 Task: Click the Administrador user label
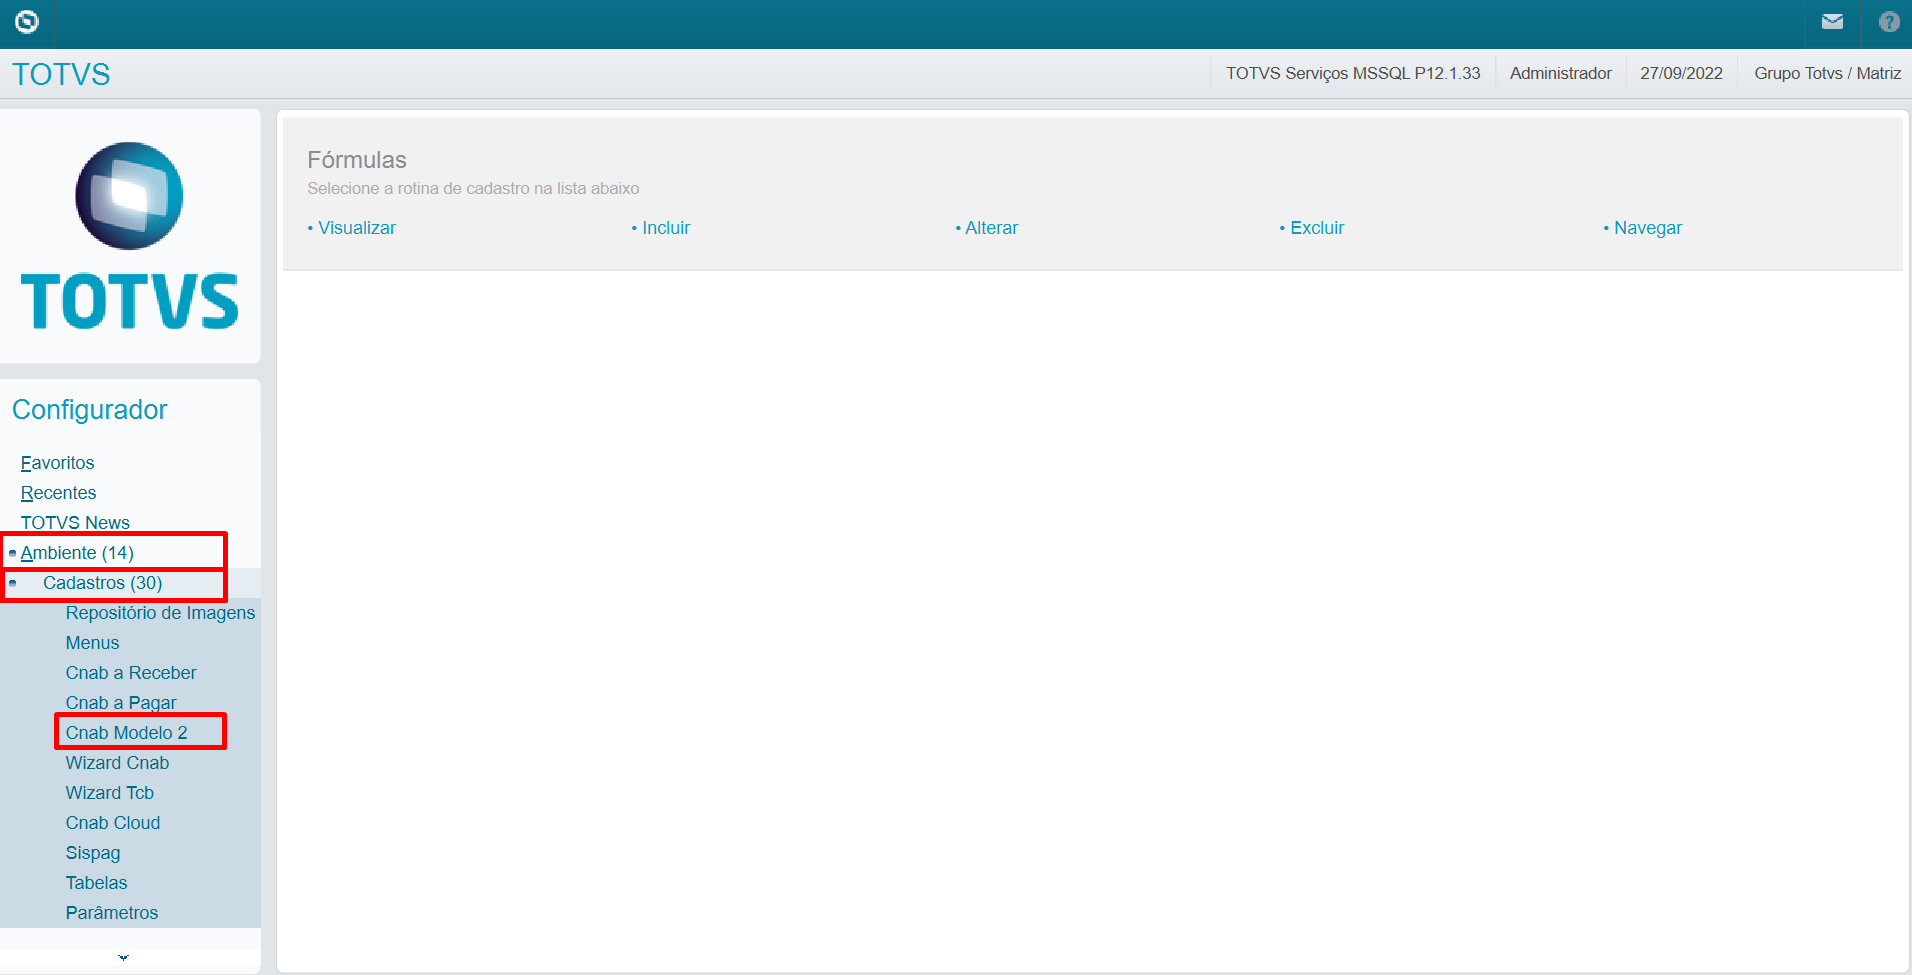1561,73
